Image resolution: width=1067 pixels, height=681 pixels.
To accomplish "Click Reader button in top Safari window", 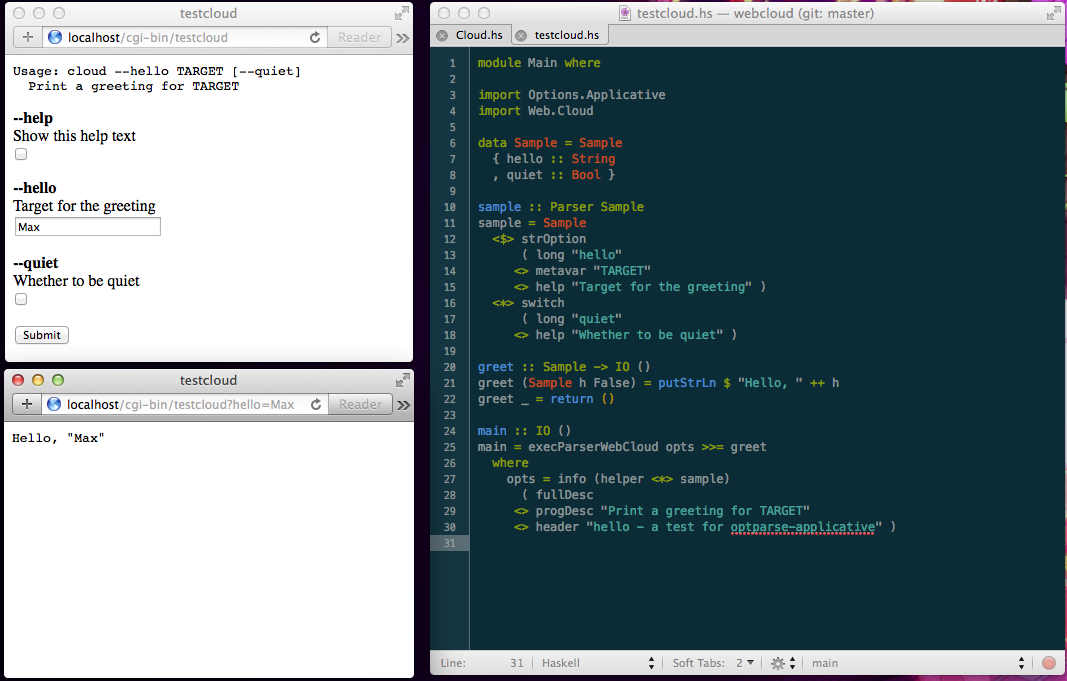I will pos(359,37).
